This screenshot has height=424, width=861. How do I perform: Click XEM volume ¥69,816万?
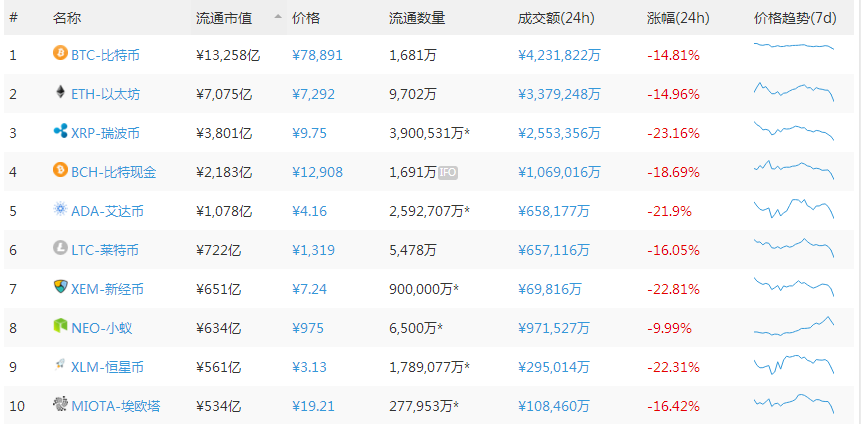[550, 289]
